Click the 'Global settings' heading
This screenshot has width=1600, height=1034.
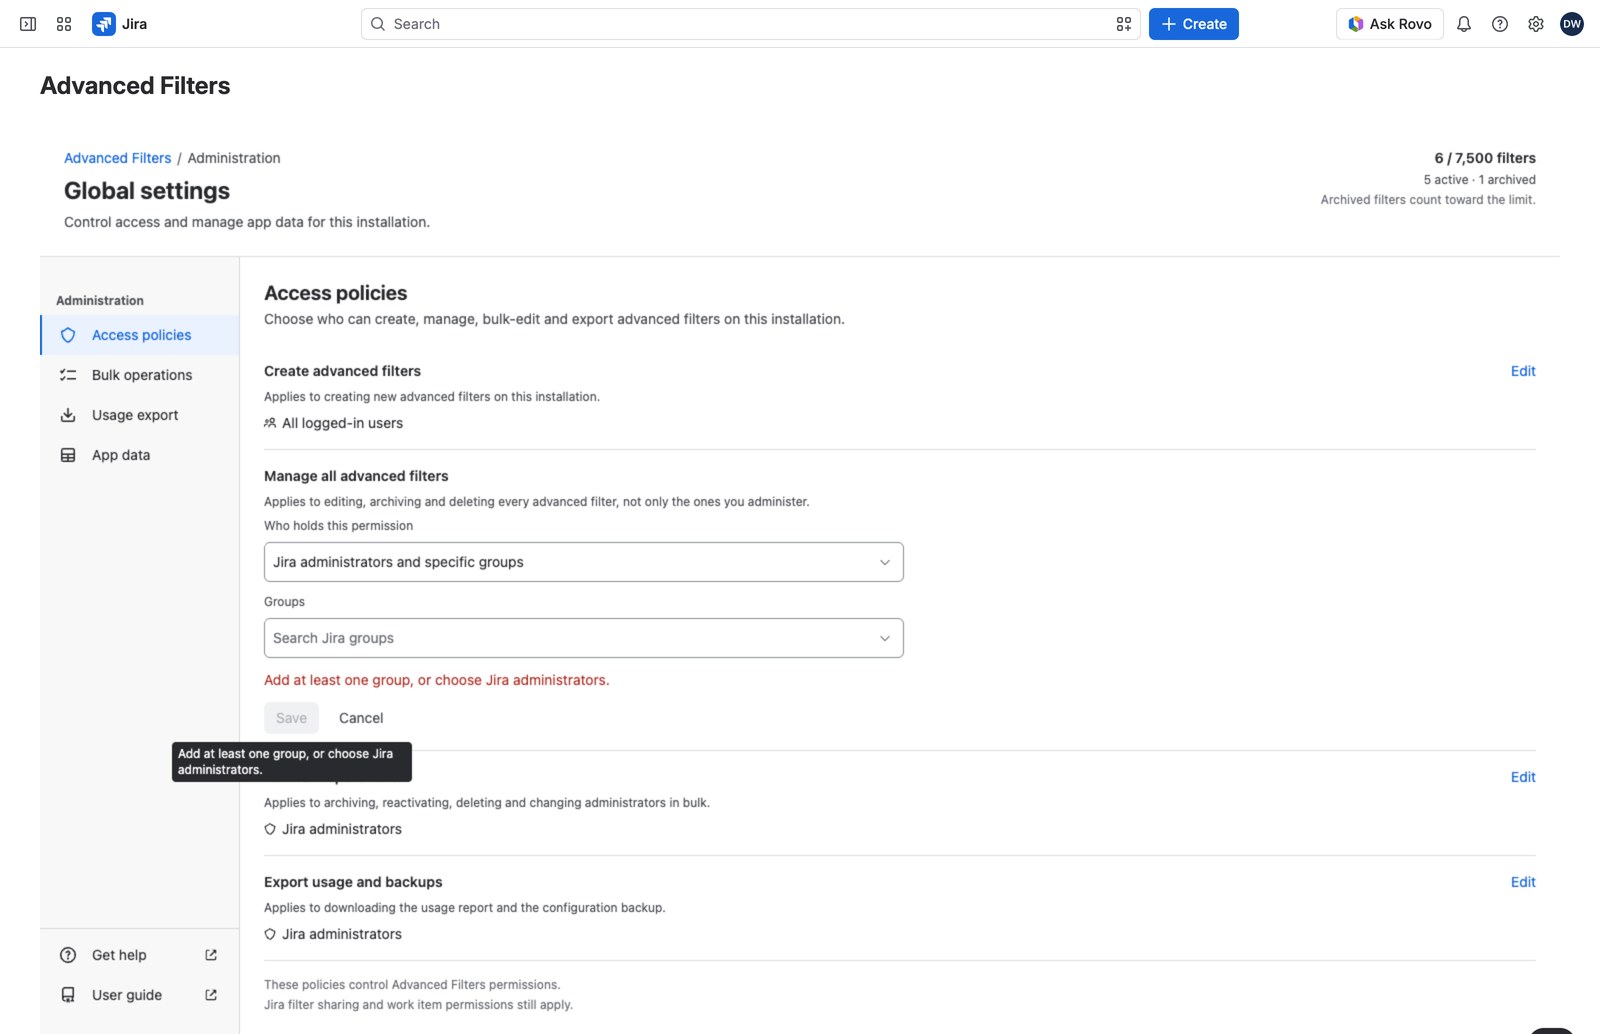[x=147, y=191]
